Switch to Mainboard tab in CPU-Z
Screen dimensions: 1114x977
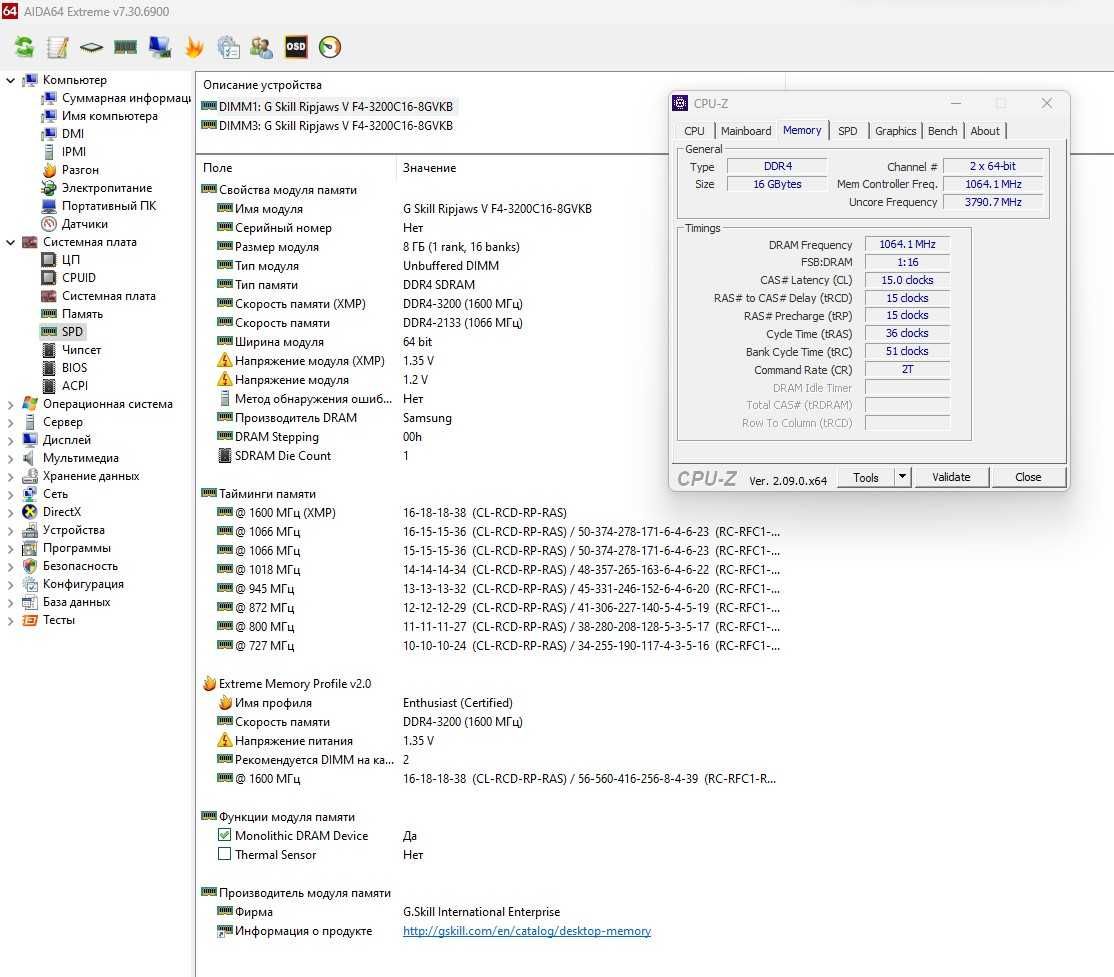[745, 131]
